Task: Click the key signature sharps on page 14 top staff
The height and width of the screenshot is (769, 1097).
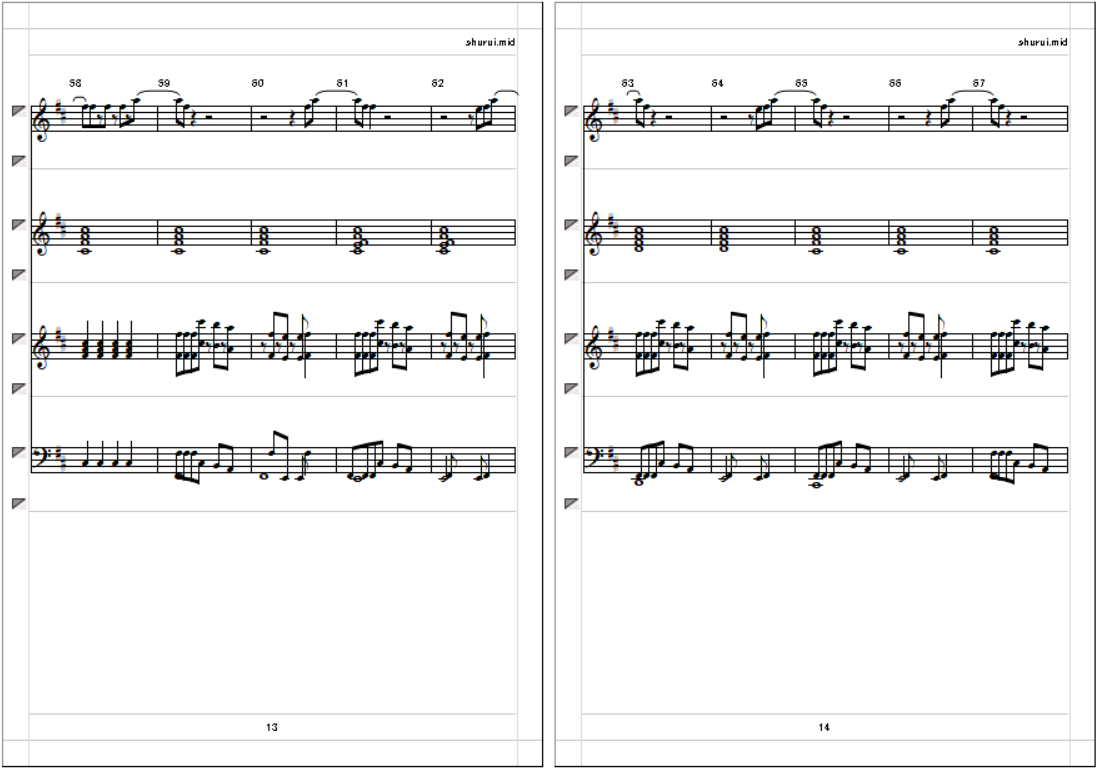Action: tap(616, 112)
